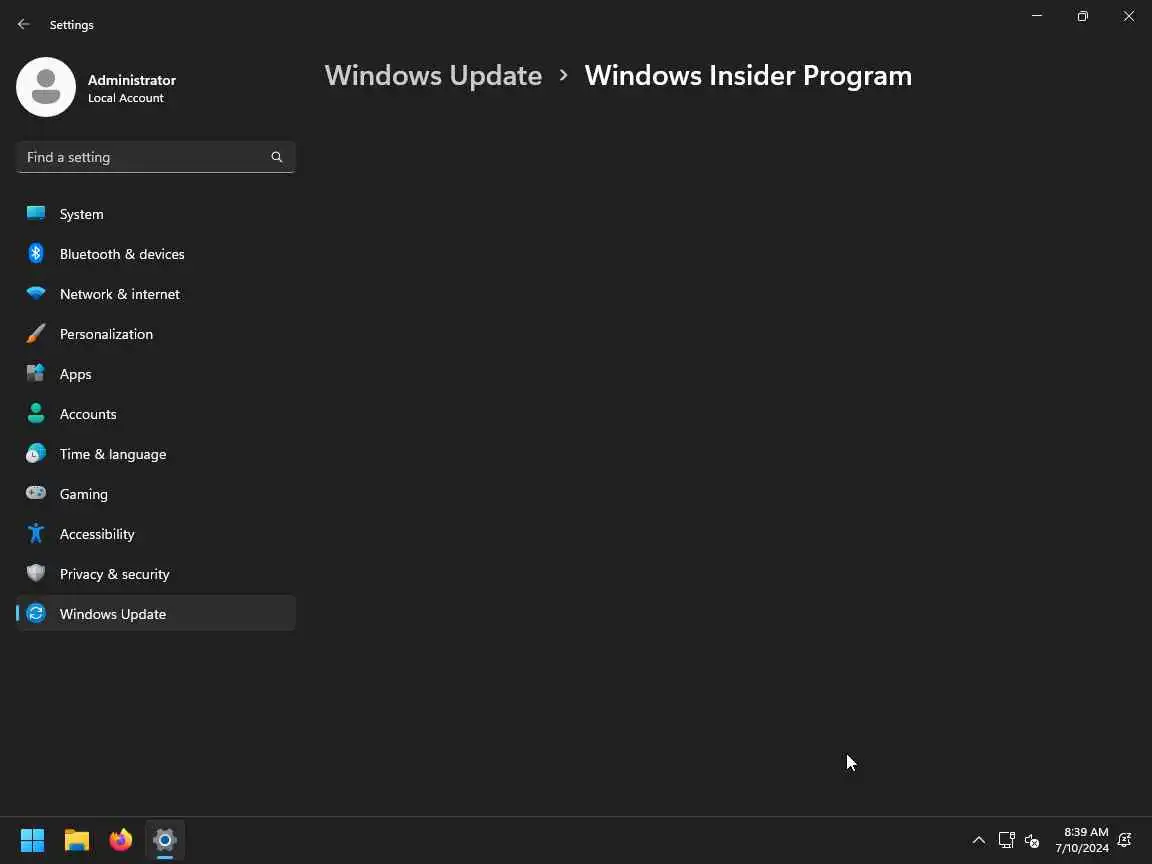Restore down the Settings window

(1082, 16)
